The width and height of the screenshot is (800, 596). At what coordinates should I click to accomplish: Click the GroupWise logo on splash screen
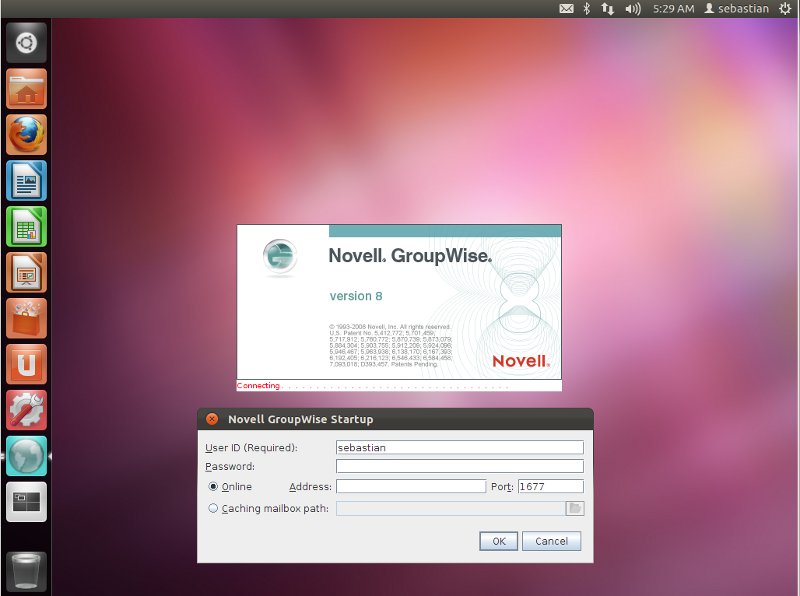point(280,256)
